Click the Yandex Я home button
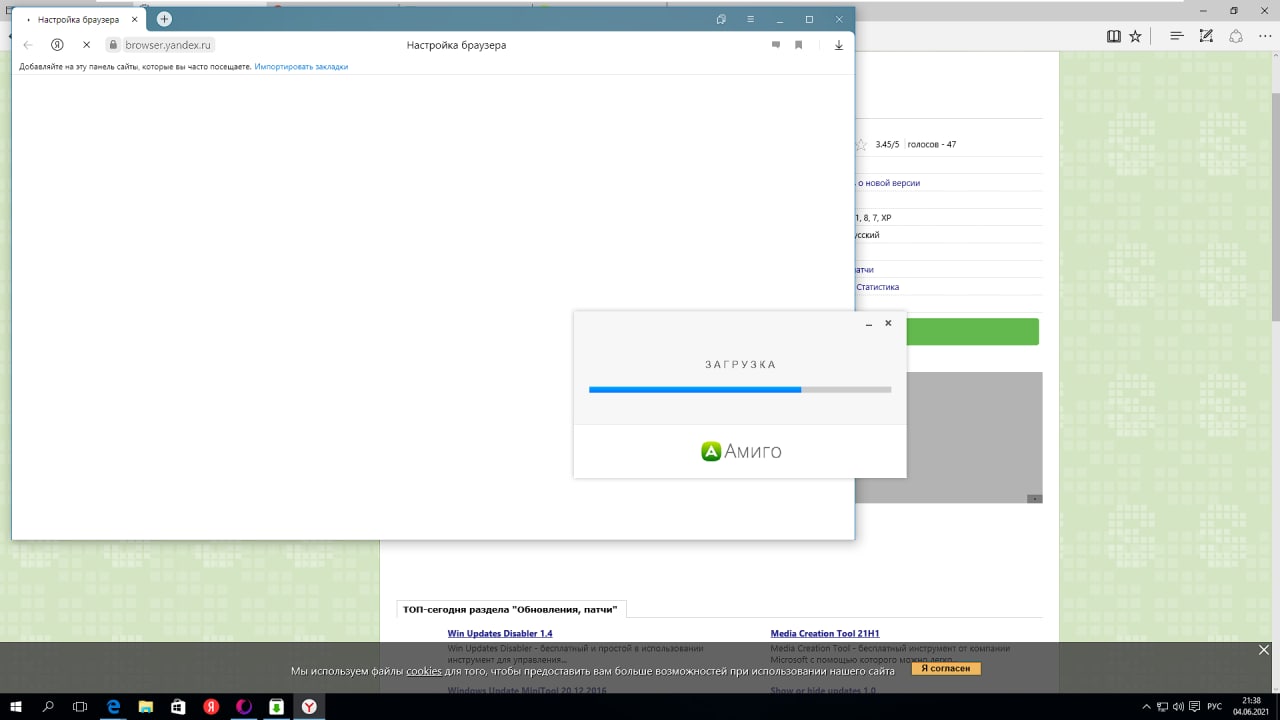1280x720 pixels. pyautogui.click(x=57, y=45)
